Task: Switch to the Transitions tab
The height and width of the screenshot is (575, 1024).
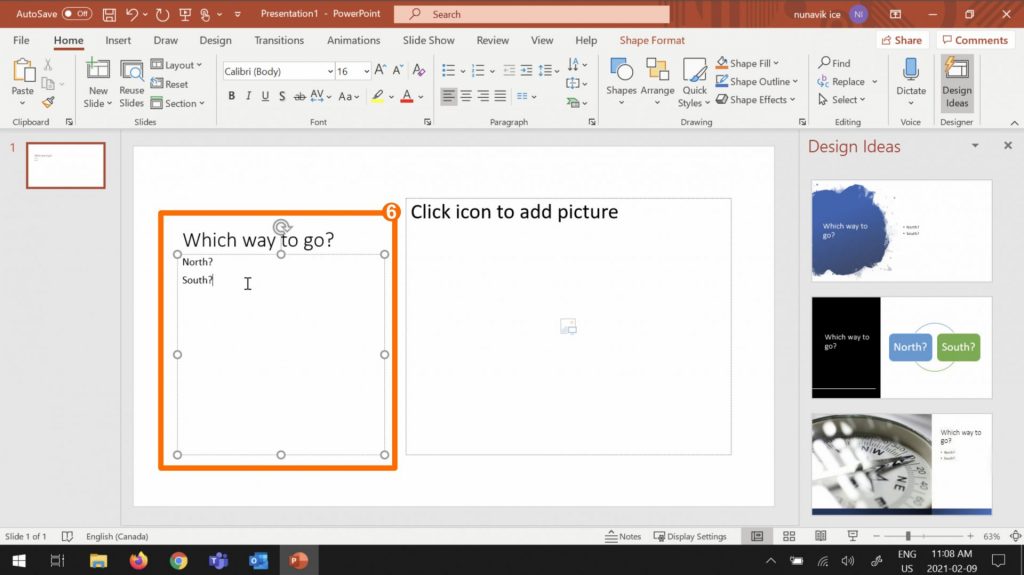Action: click(279, 40)
